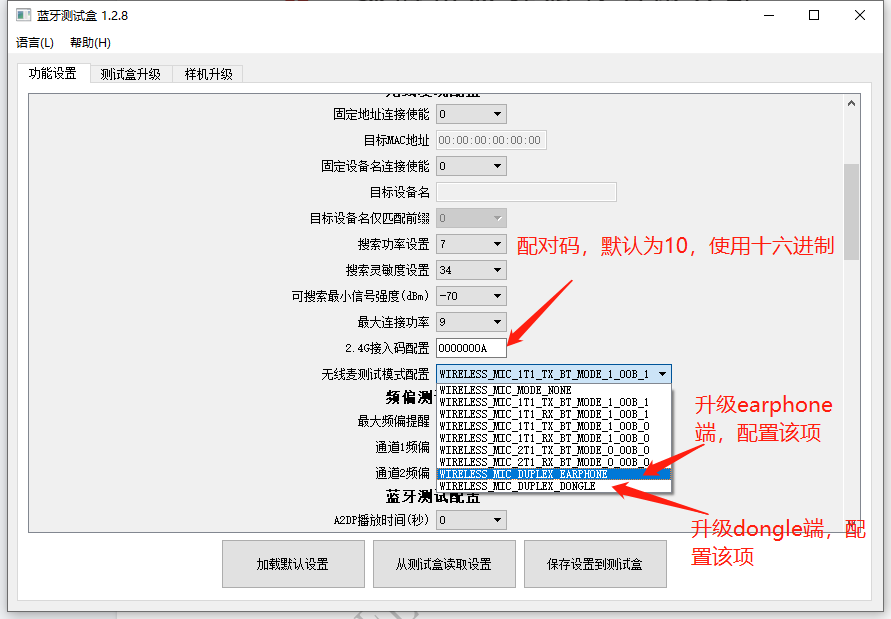Viewport: 891px width, 619px height.
Task: Expand the 搜索功率设置 dropdown
Action: (x=471, y=244)
